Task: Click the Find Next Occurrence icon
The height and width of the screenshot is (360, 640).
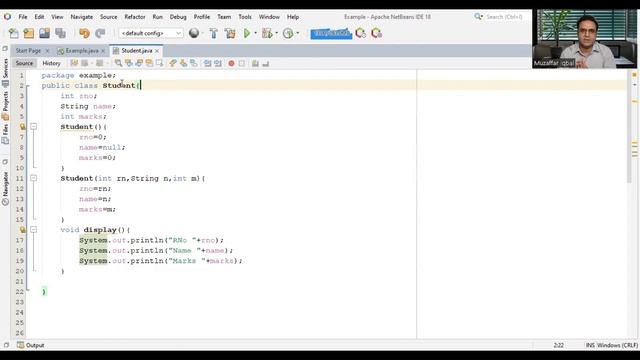Action: (x=139, y=63)
